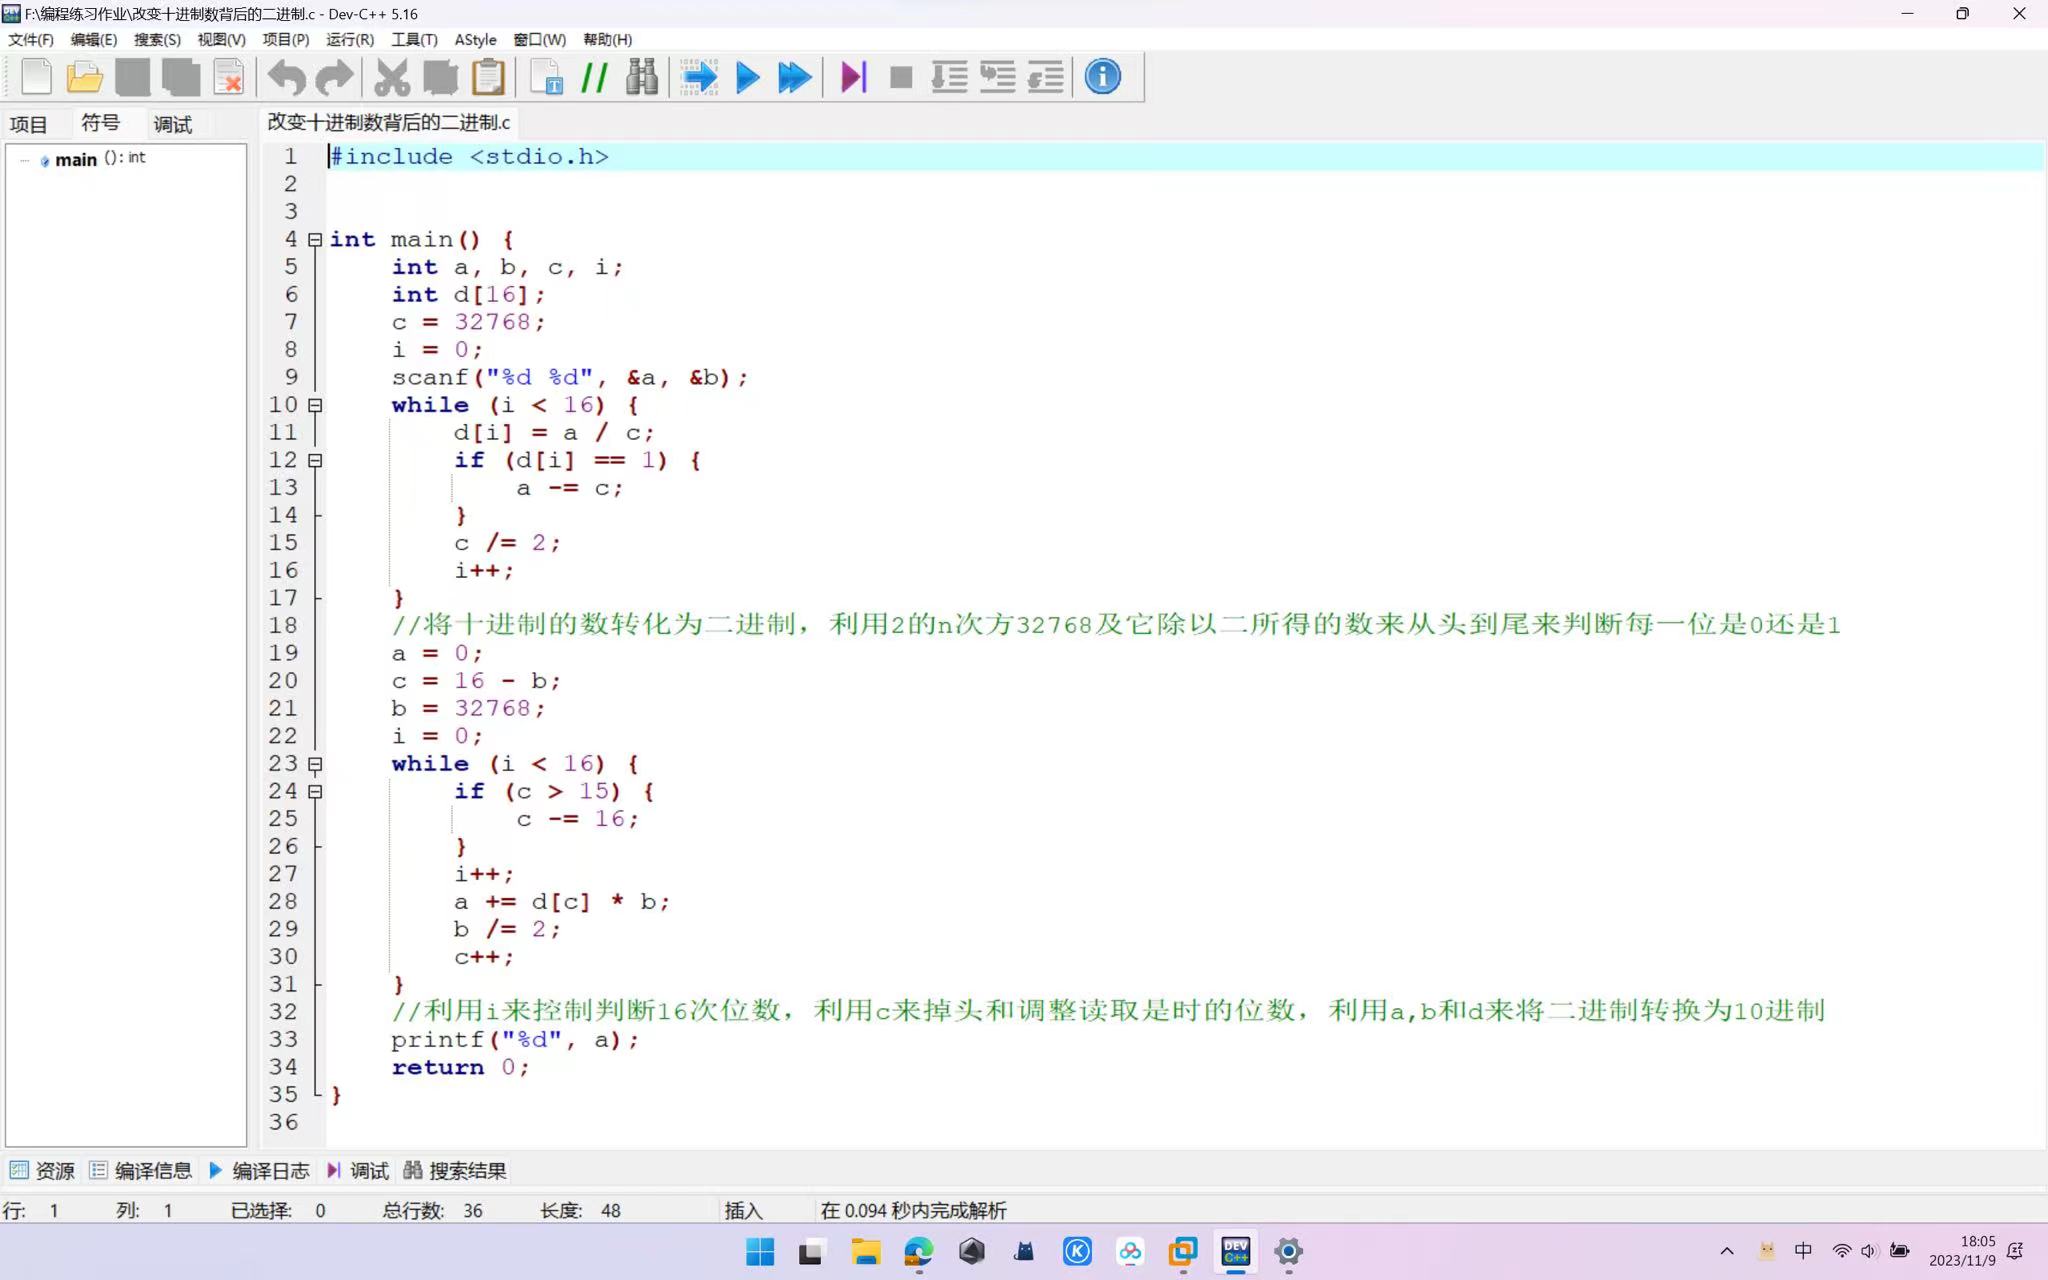Switch to the 调试 side panel tab
2048x1280 pixels.
172,124
